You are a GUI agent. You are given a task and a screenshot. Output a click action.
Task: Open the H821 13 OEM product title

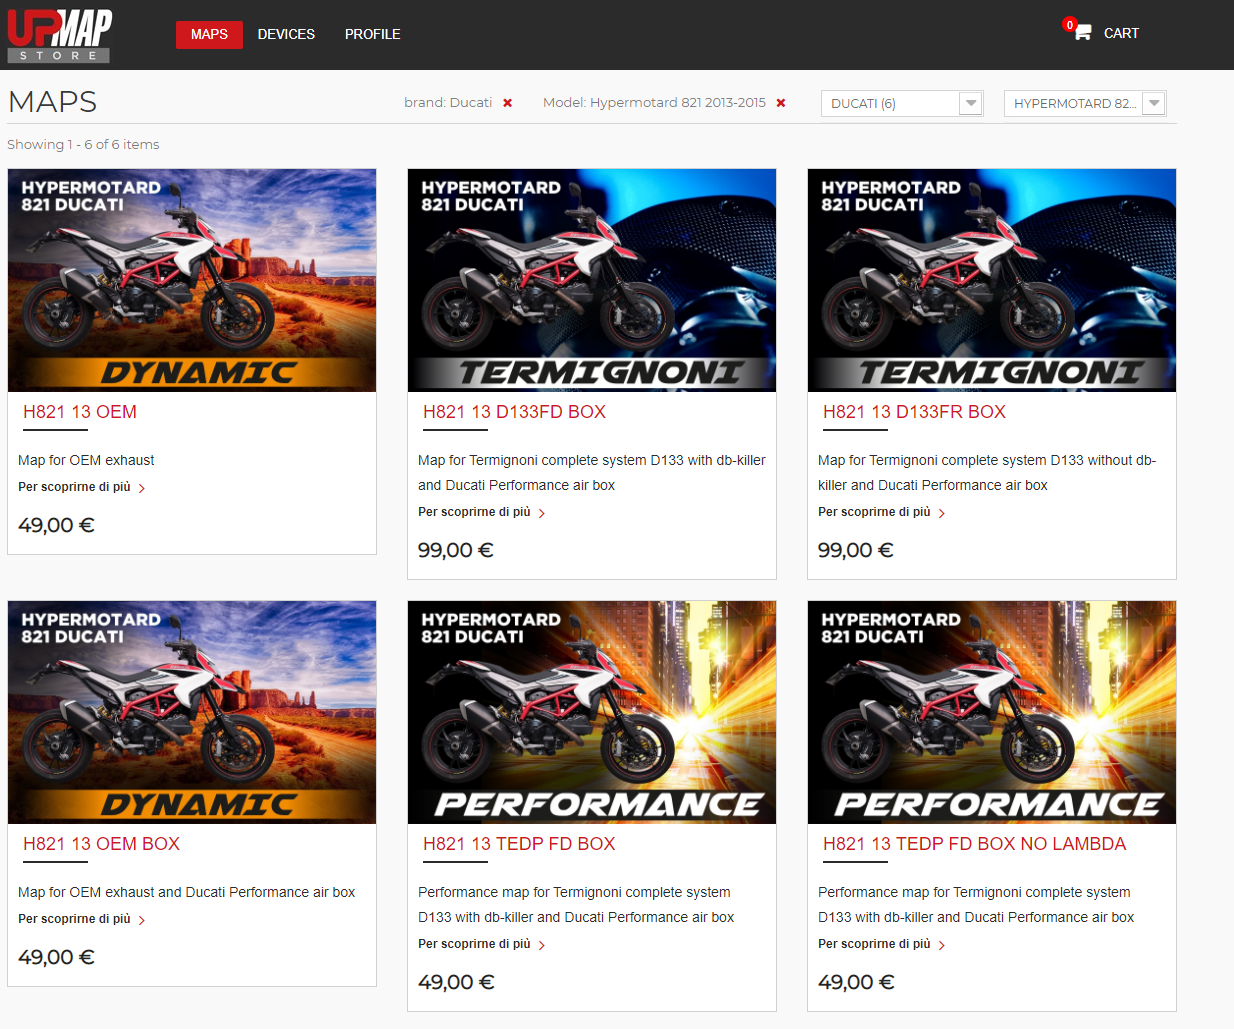(80, 412)
